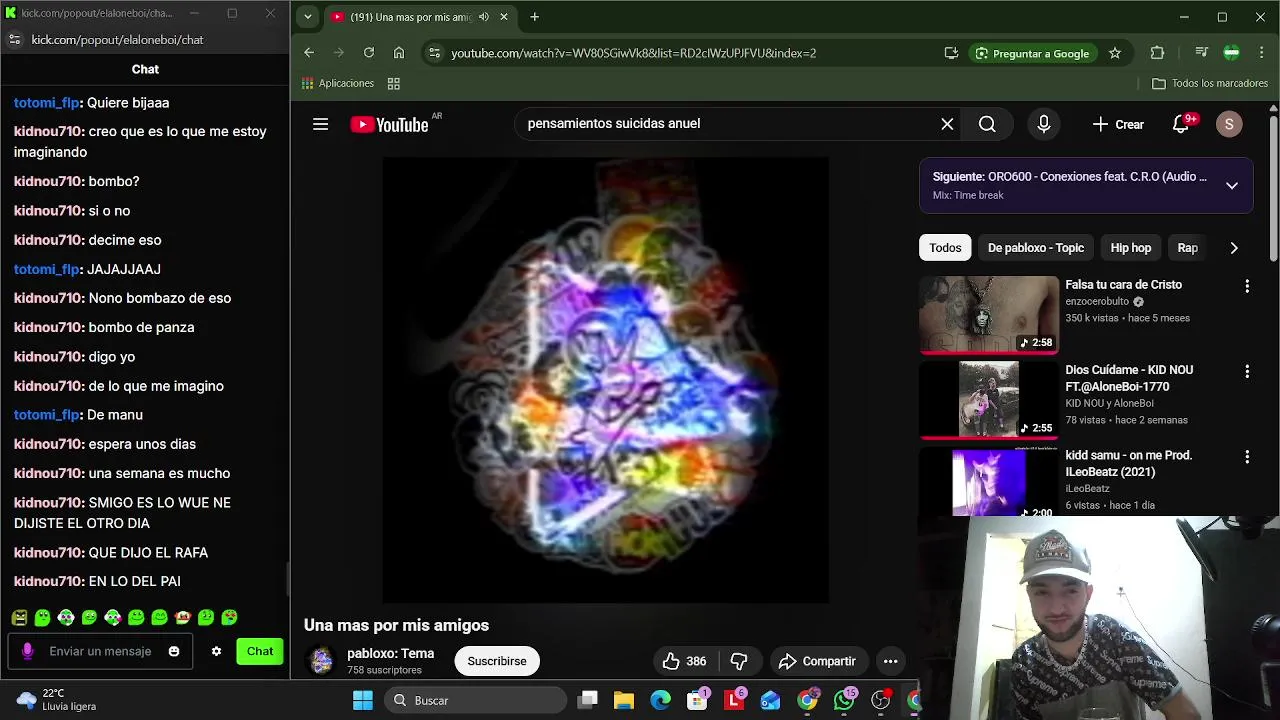Open media controls icon in Chrome toolbar
This screenshot has height=720, width=1280.
tap(1201, 53)
